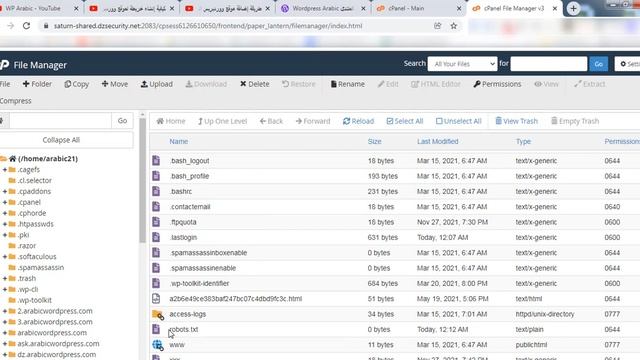Expand the .softaculous folder

(x=5, y=257)
